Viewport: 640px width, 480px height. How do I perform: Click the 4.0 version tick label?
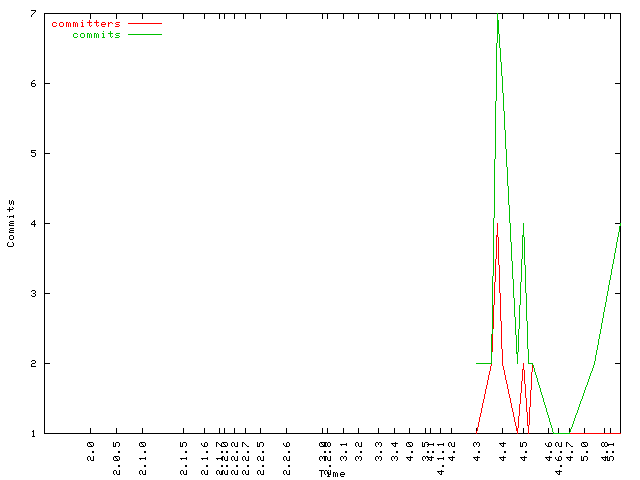coord(410,451)
